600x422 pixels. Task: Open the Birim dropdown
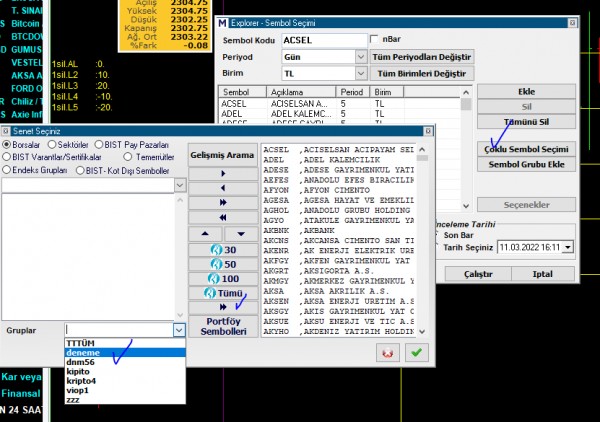coord(360,73)
